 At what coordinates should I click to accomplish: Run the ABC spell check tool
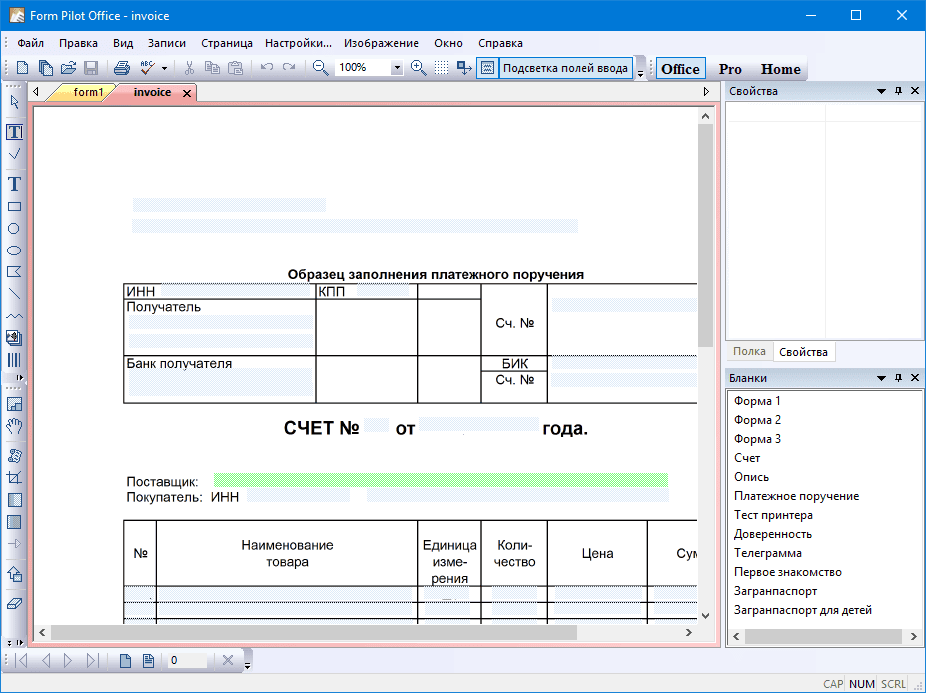147,68
